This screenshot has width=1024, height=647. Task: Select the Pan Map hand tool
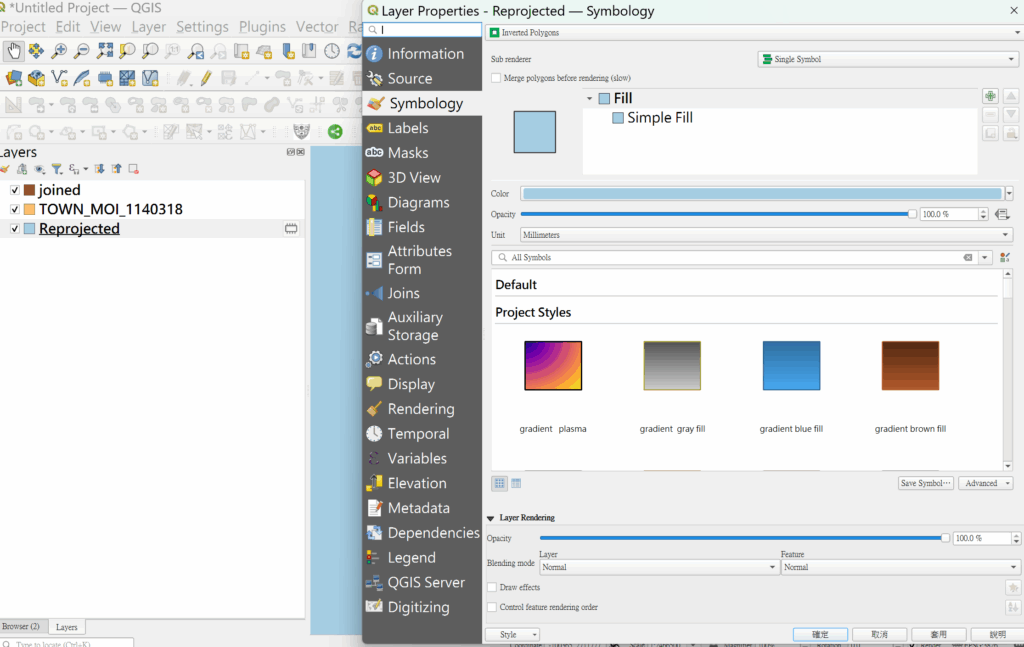click(x=13, y=51)
